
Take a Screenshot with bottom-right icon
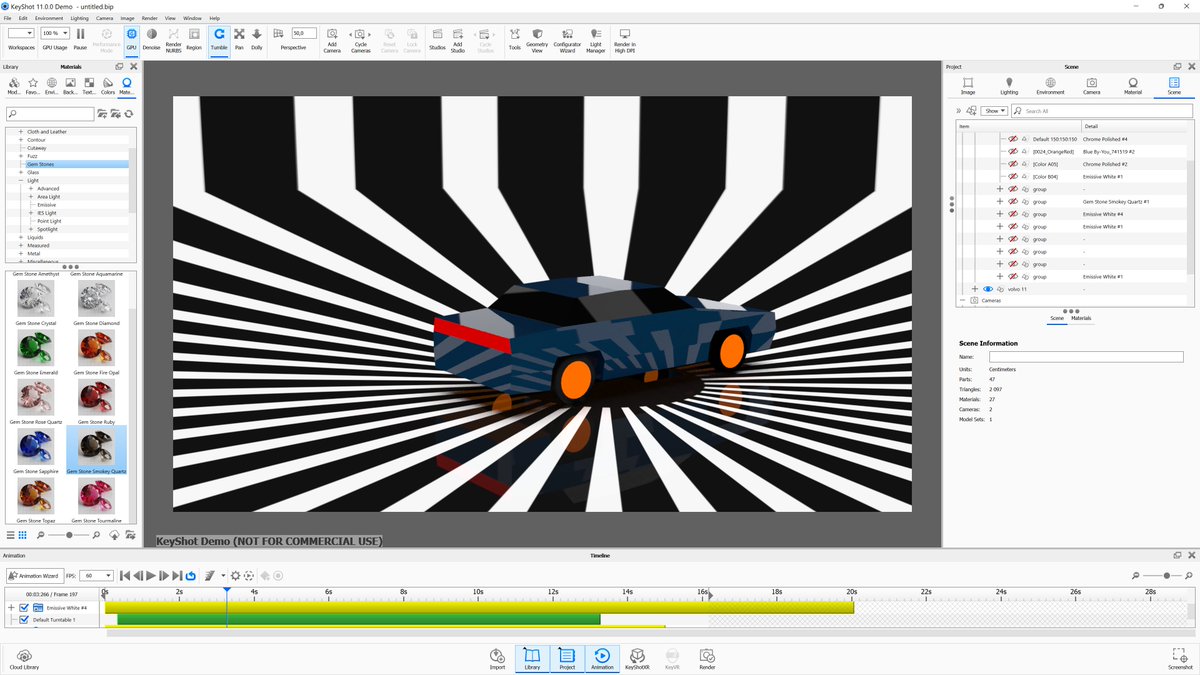(x=1180, y=658)
